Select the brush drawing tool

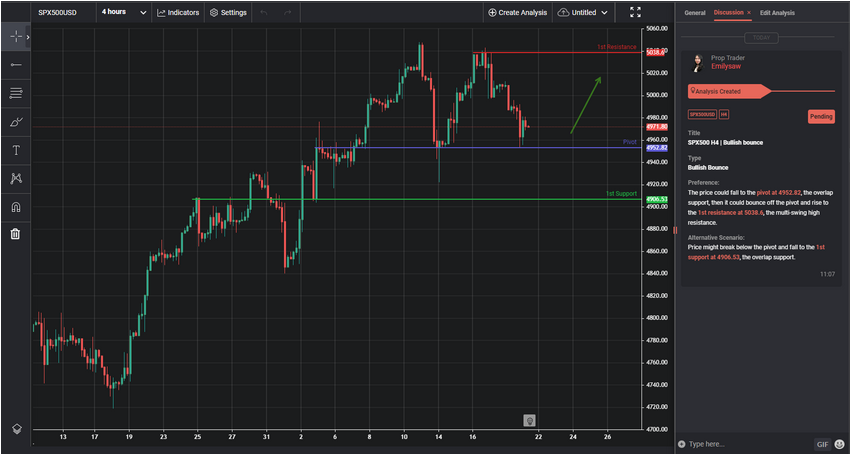pyautogui.click(x=16, y=122)
